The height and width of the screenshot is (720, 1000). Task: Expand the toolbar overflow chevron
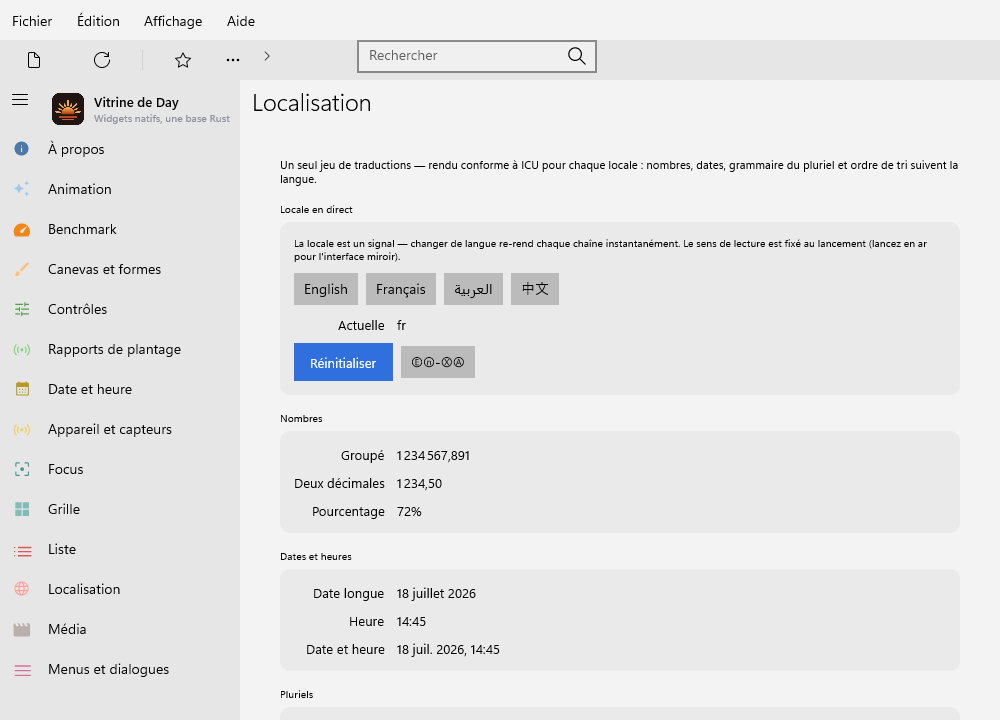pyautogui.click(x=267, y=56)
